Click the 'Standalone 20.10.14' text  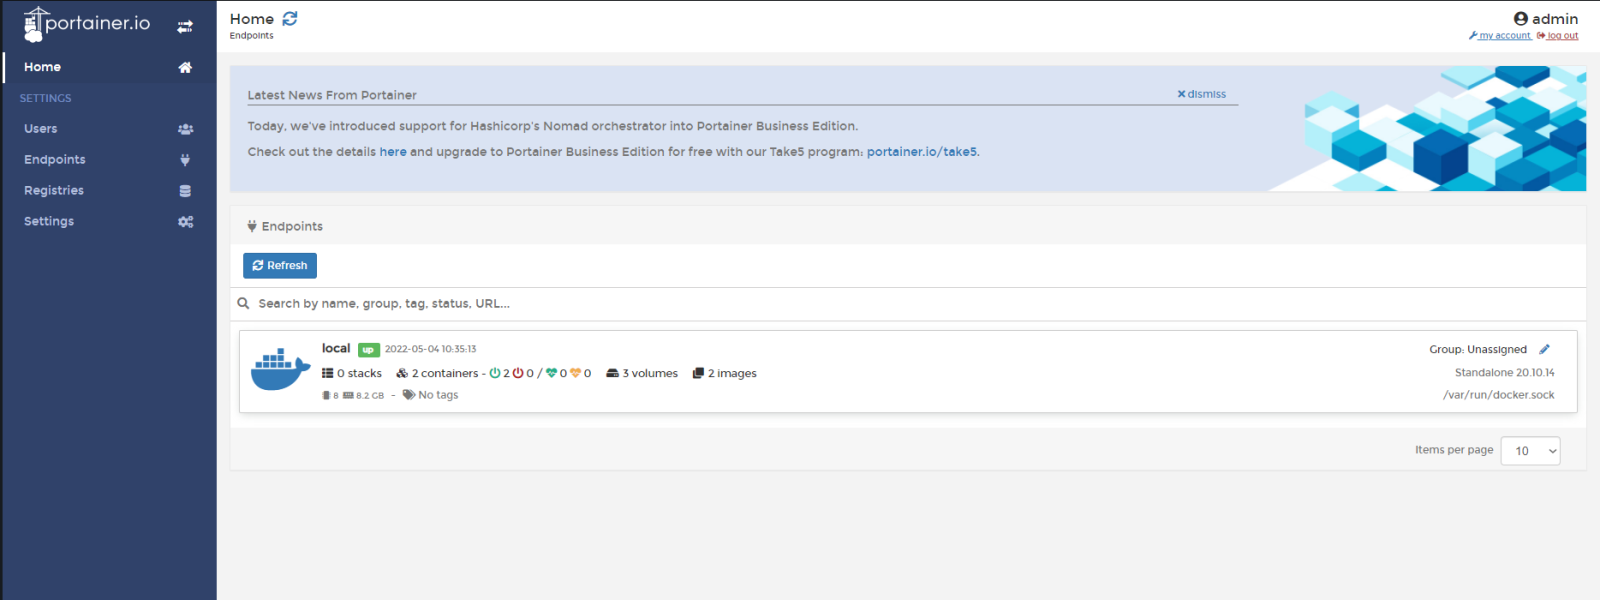[1505, 373]
